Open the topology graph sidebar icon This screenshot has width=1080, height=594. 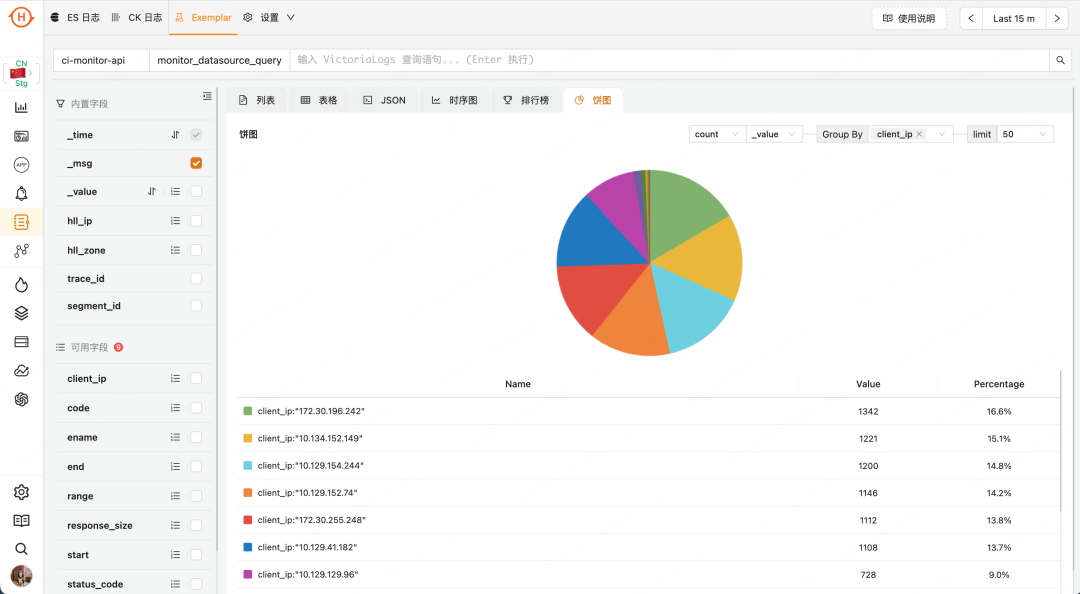point(21,251)
